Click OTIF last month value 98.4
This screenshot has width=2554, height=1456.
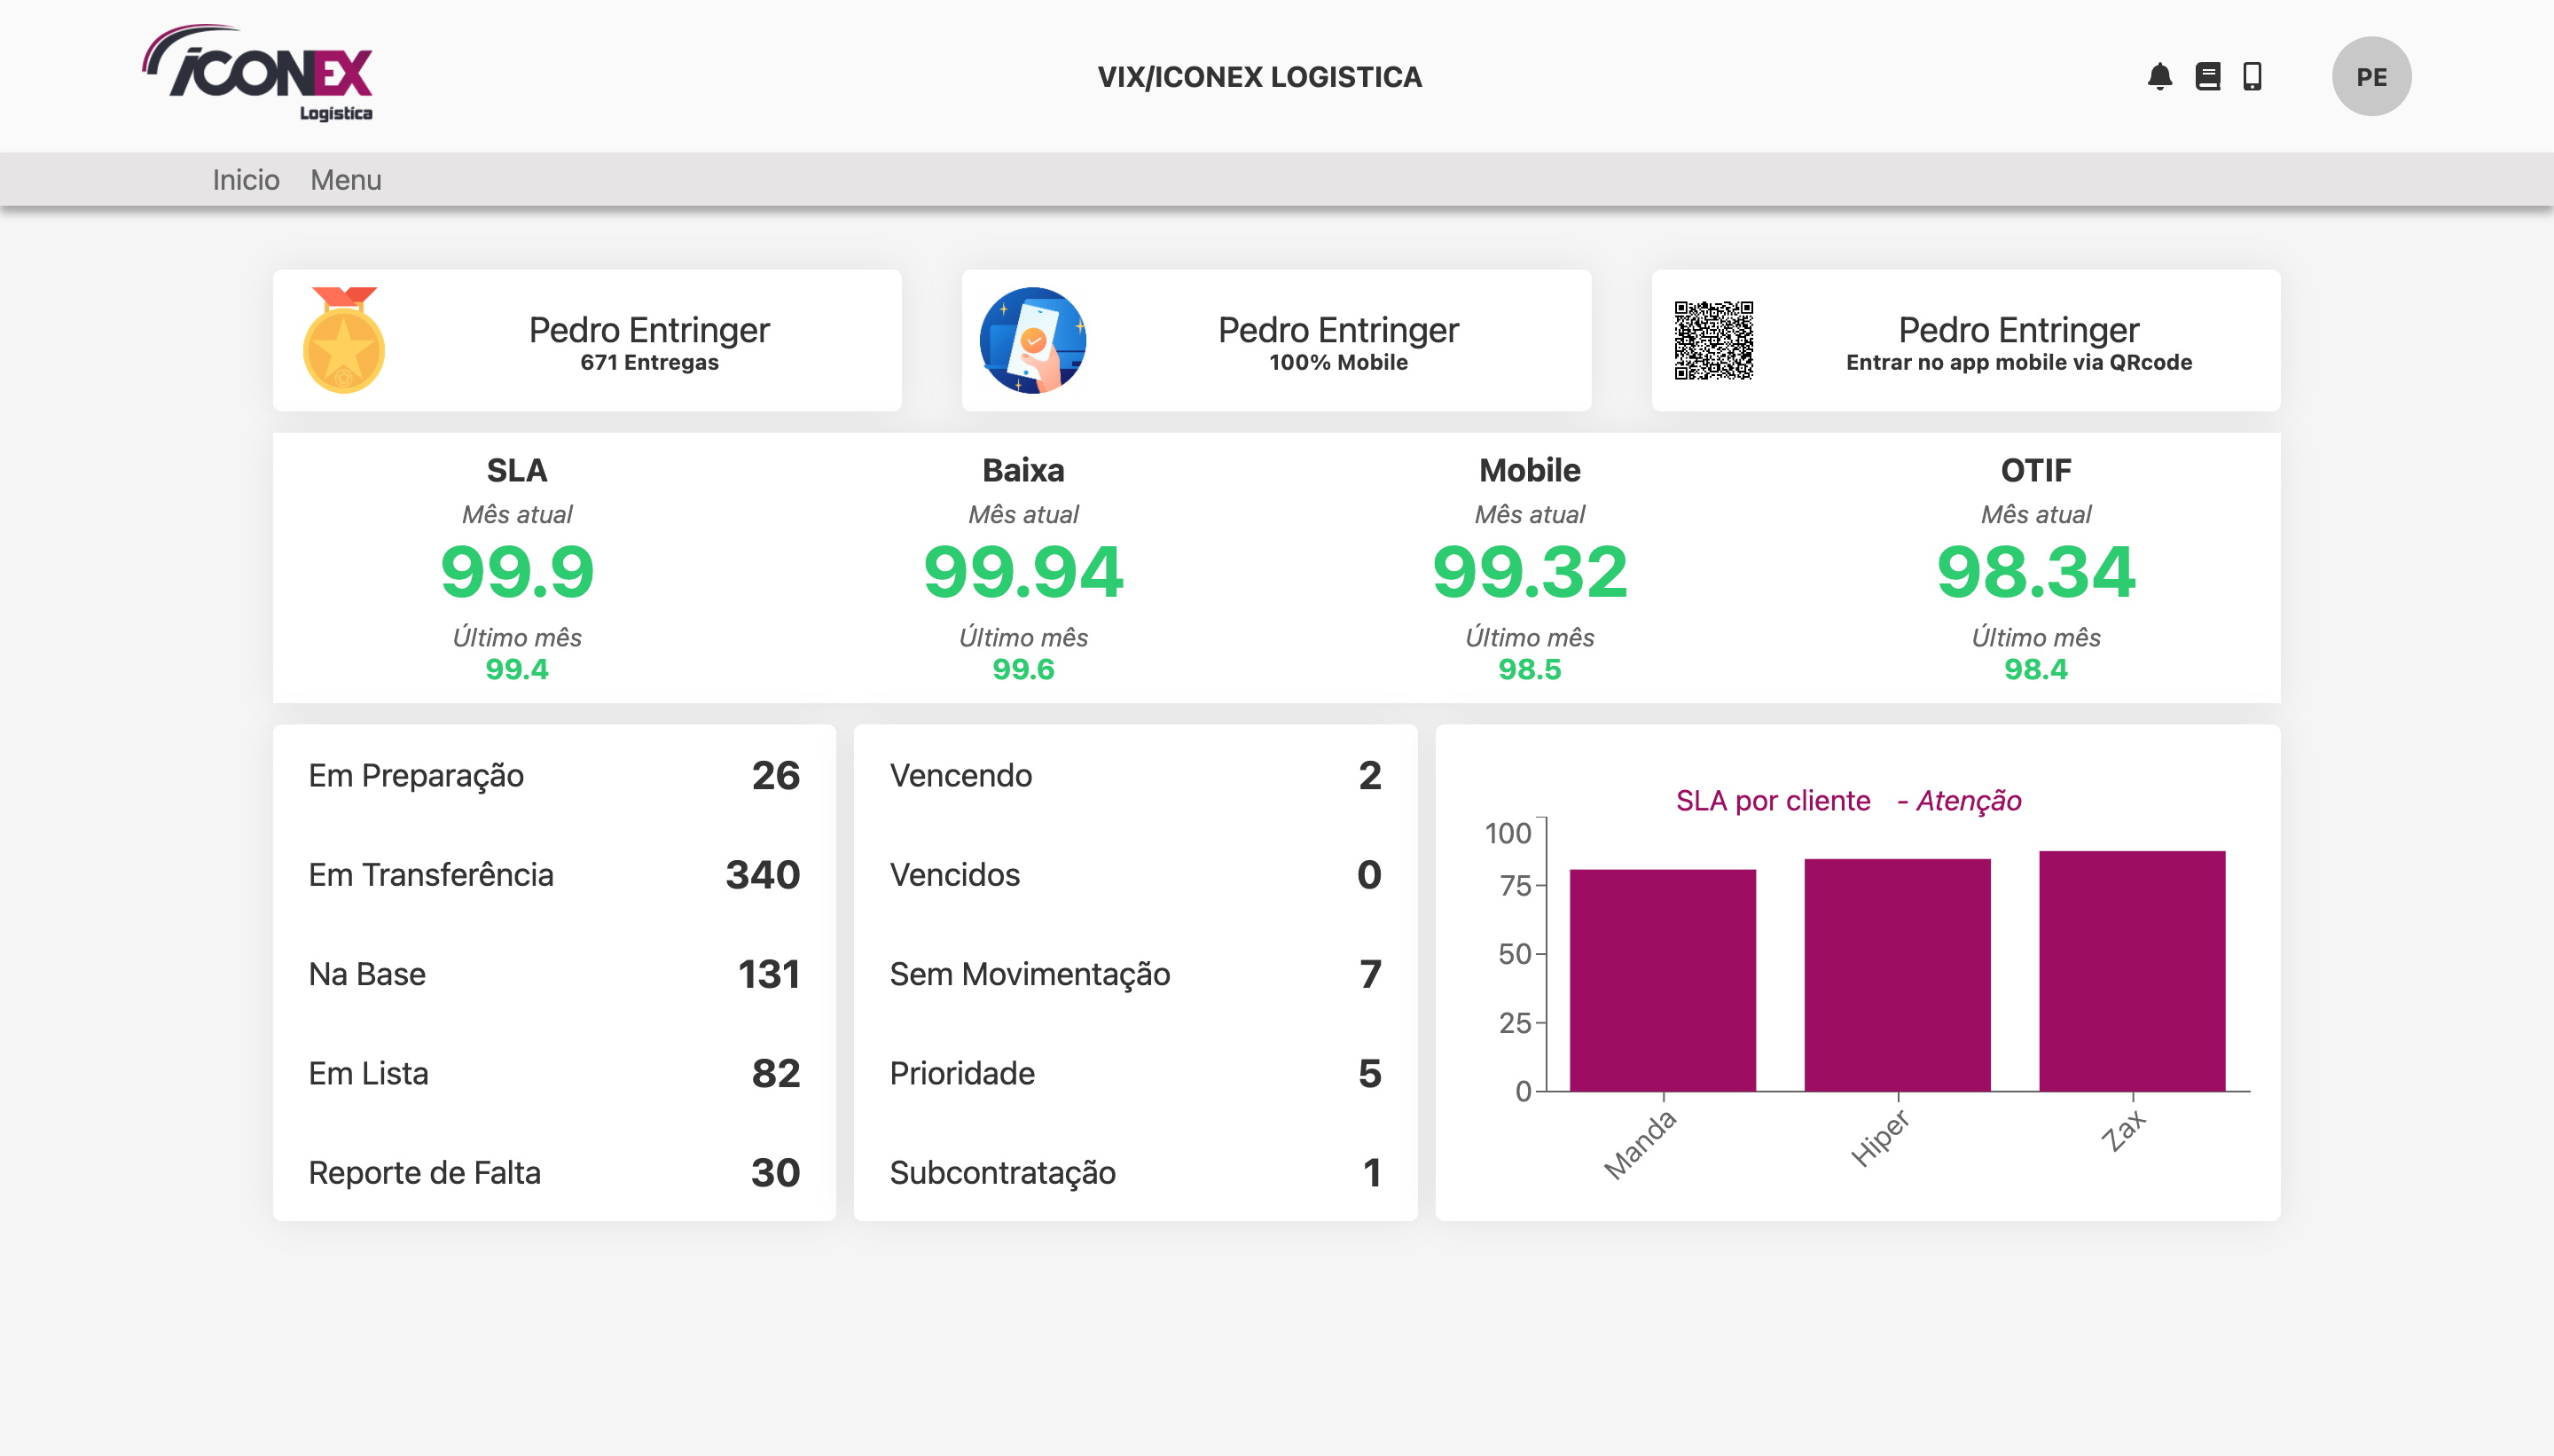tap(2035, 669)
